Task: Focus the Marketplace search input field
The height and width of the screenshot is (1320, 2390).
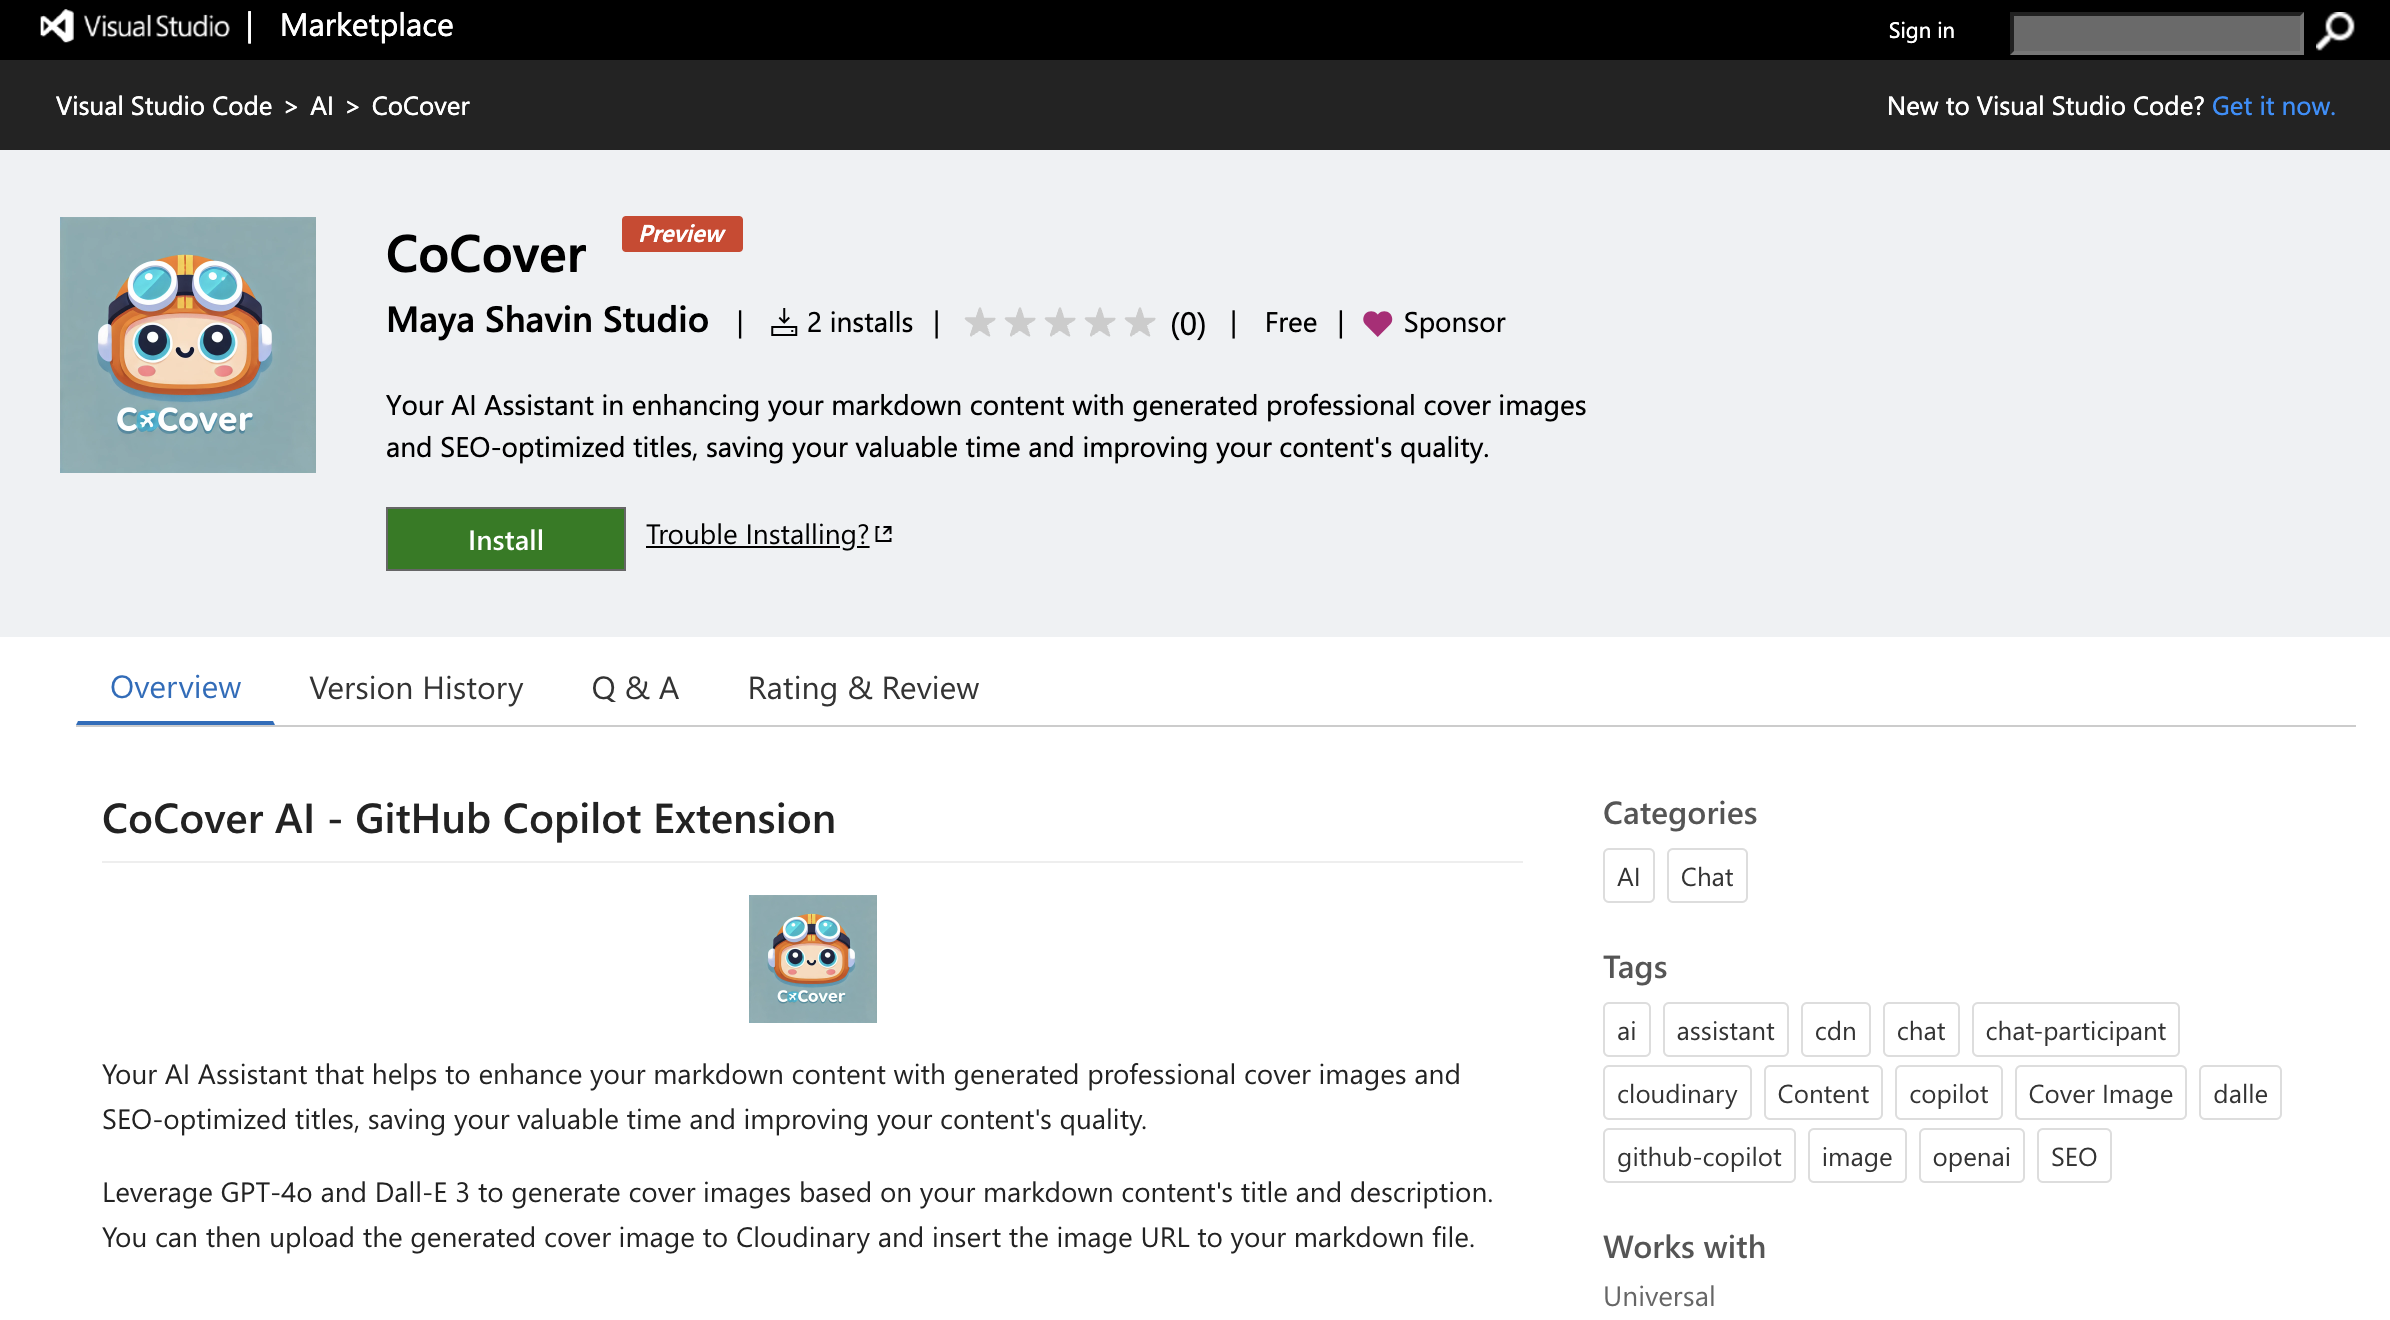Action: (2157, 33)
